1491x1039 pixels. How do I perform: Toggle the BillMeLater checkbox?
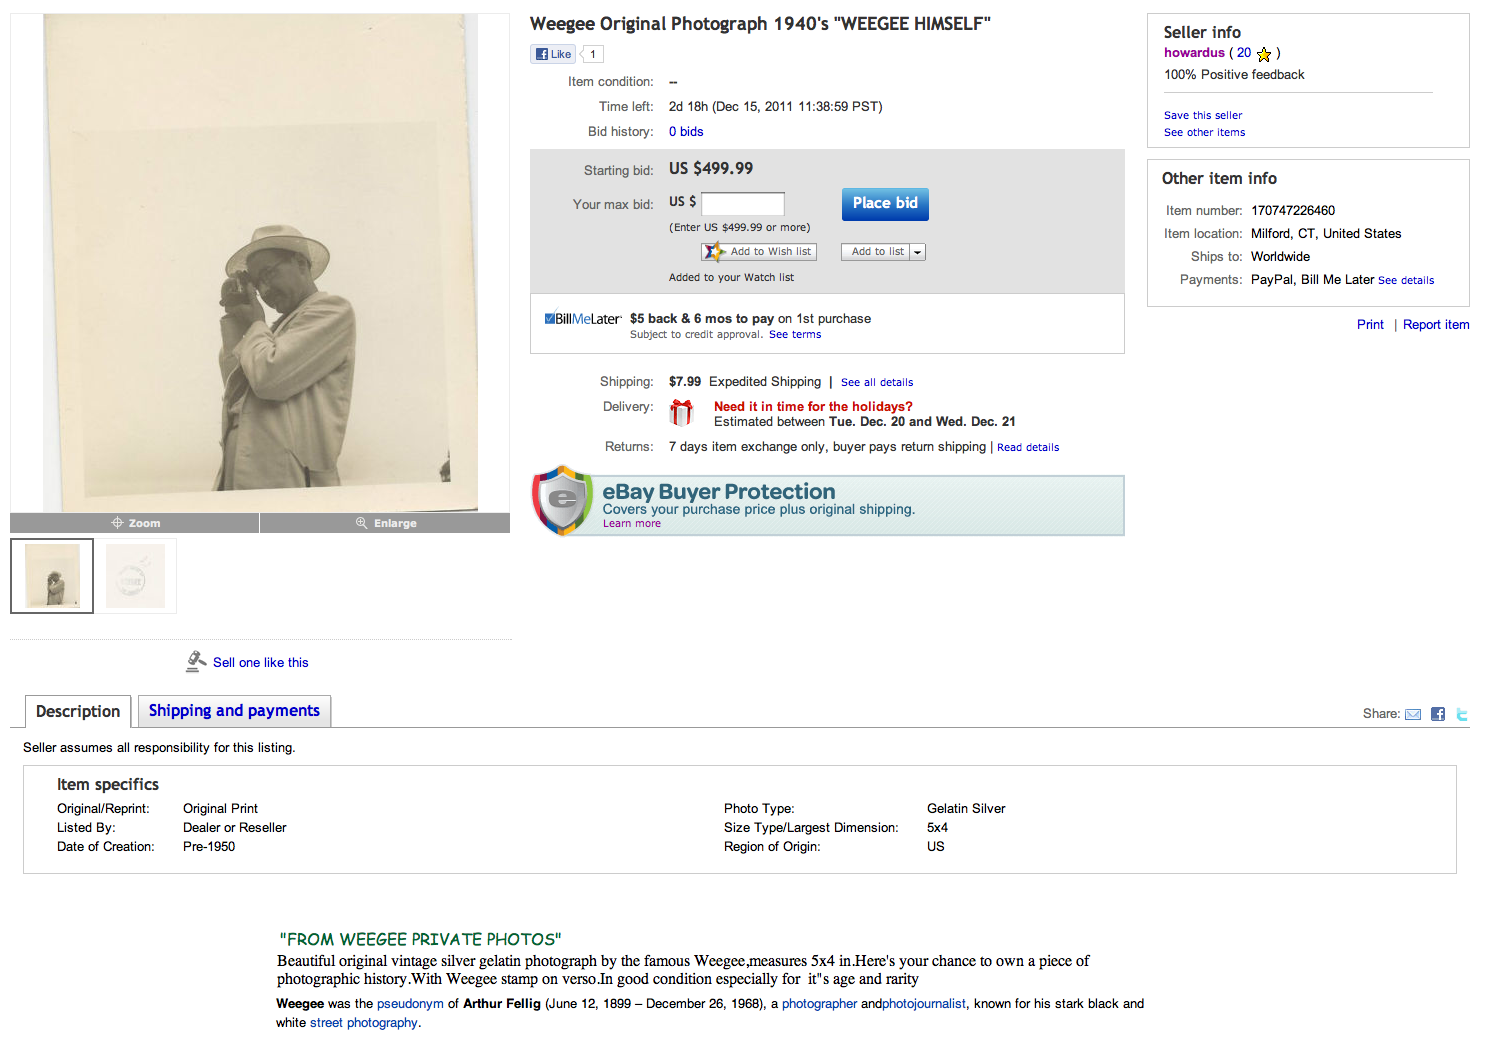[550, 319]
